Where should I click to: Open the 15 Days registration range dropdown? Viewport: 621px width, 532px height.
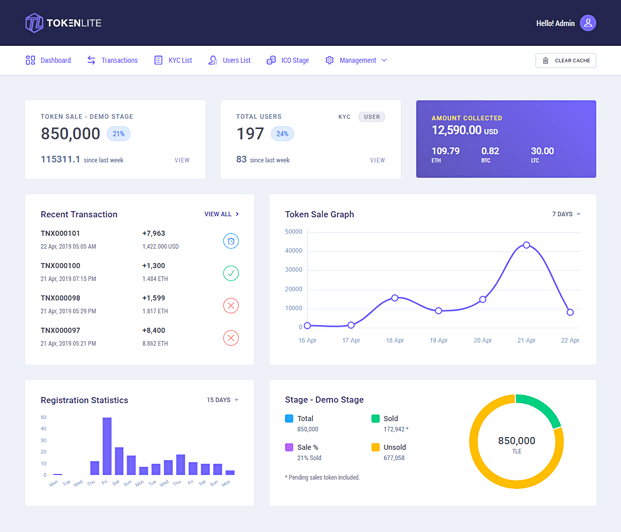pos(223,400)
